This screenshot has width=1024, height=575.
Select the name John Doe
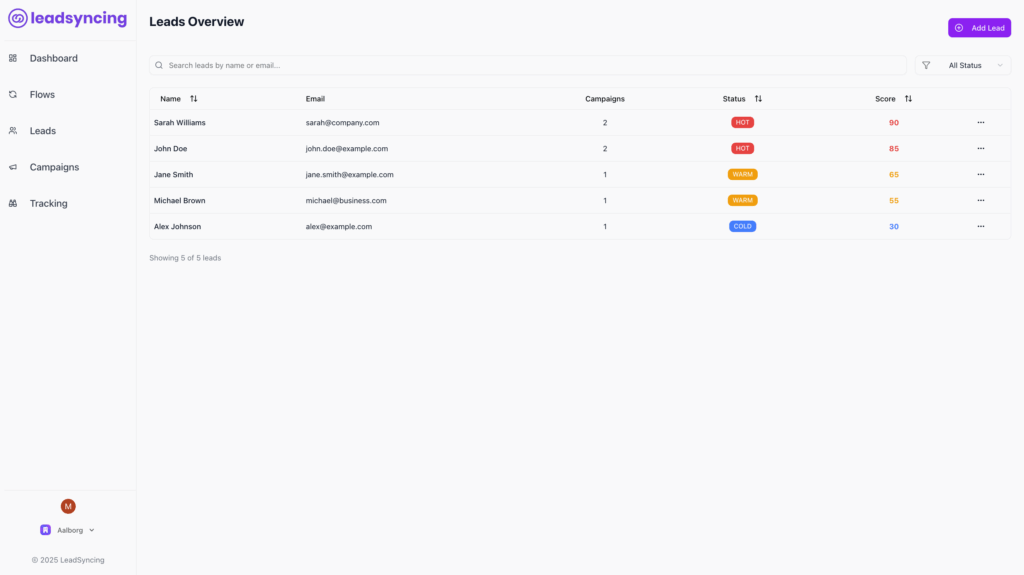[x=170, y=148]
